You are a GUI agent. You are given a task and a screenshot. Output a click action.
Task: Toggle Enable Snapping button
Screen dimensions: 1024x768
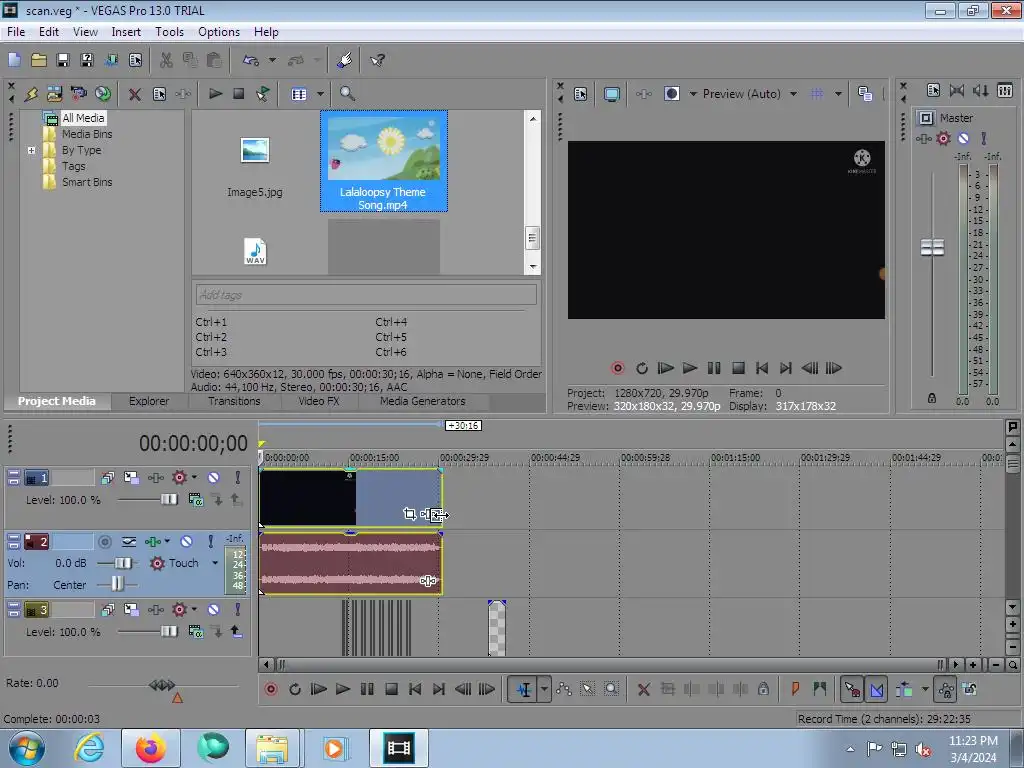(x=852, y=689)
